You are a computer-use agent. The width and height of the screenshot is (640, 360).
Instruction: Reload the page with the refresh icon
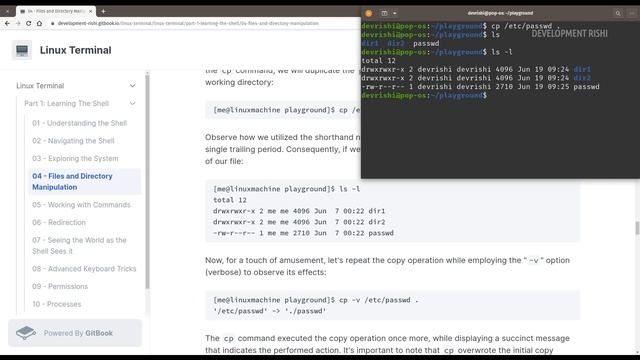[x=29, y=24]
